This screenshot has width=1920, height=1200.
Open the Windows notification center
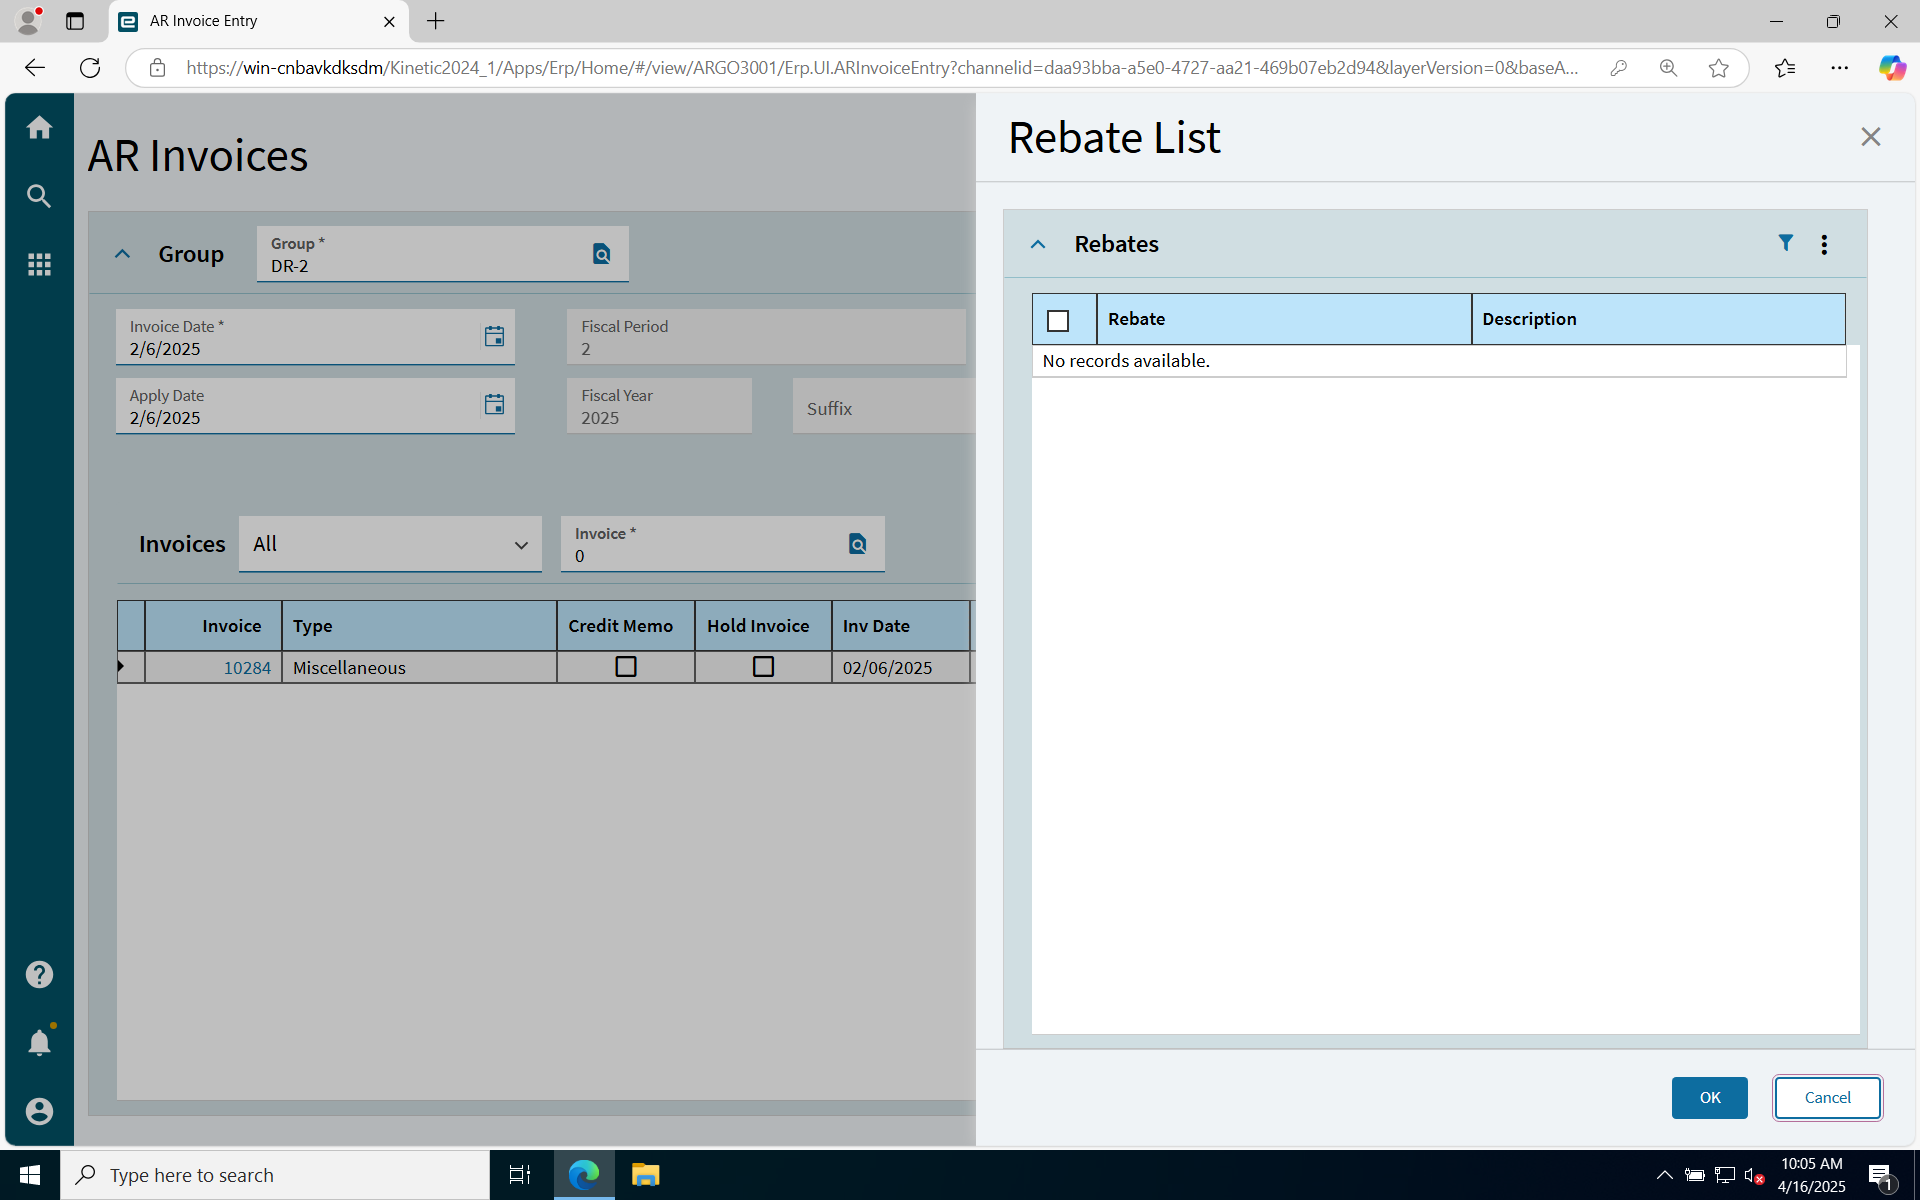tap(1883, 1177)
